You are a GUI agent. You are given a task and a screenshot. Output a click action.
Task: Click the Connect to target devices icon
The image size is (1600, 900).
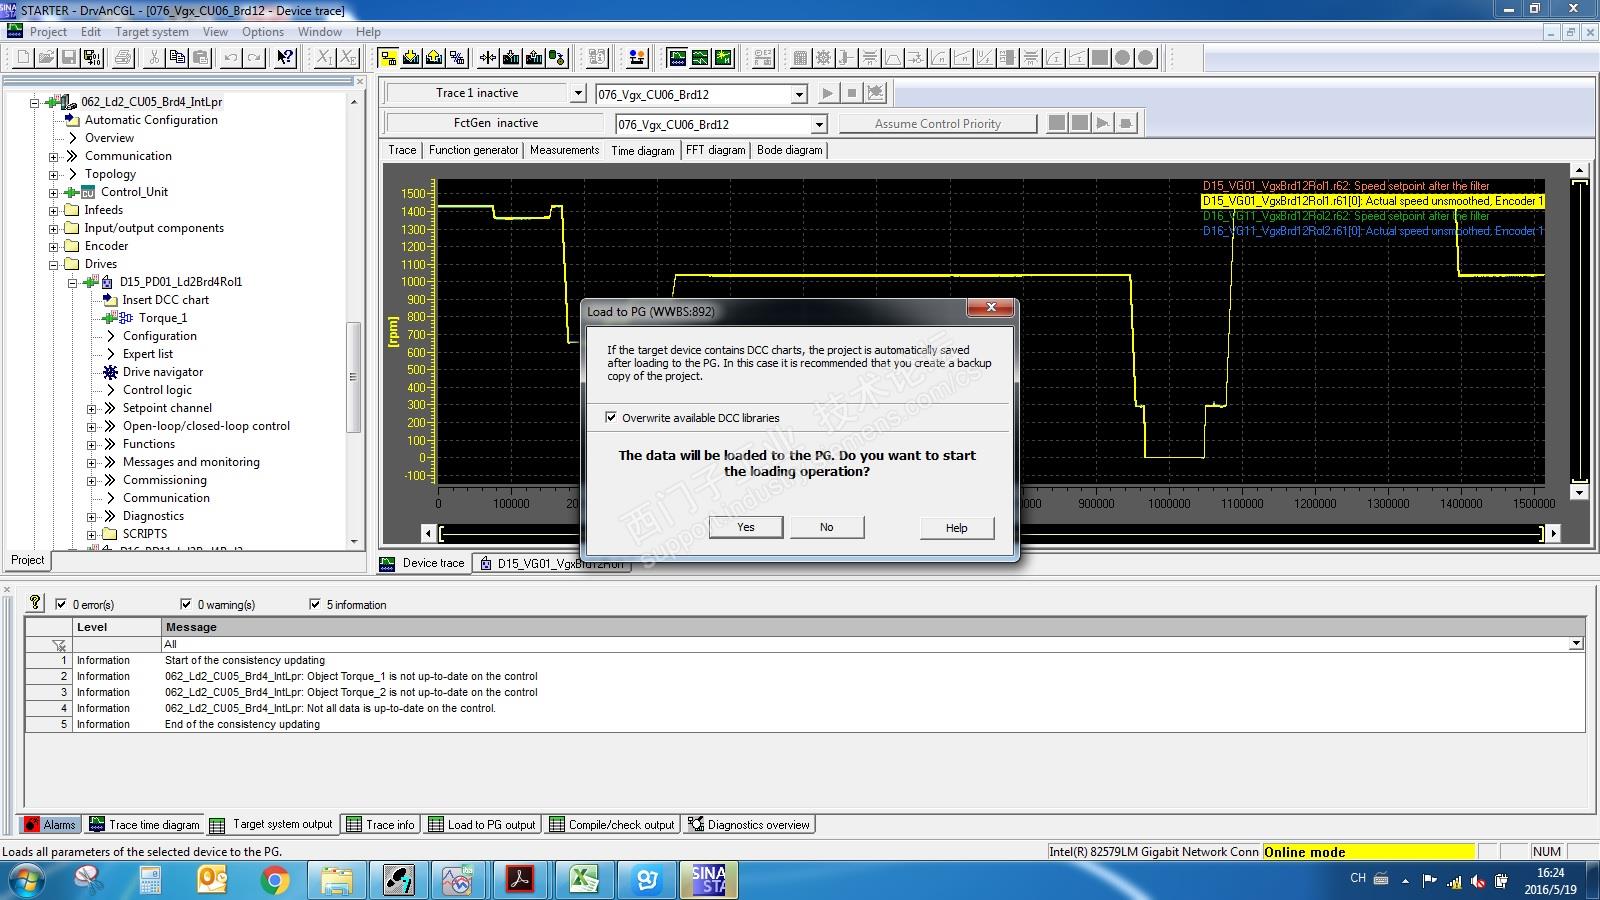pyautogui.click(x=388, y=58)
